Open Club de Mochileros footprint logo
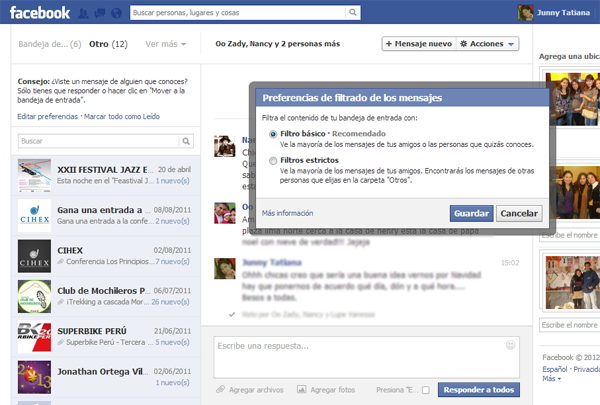This screenshot has width=600, height=405. click(x=34, y=297)
